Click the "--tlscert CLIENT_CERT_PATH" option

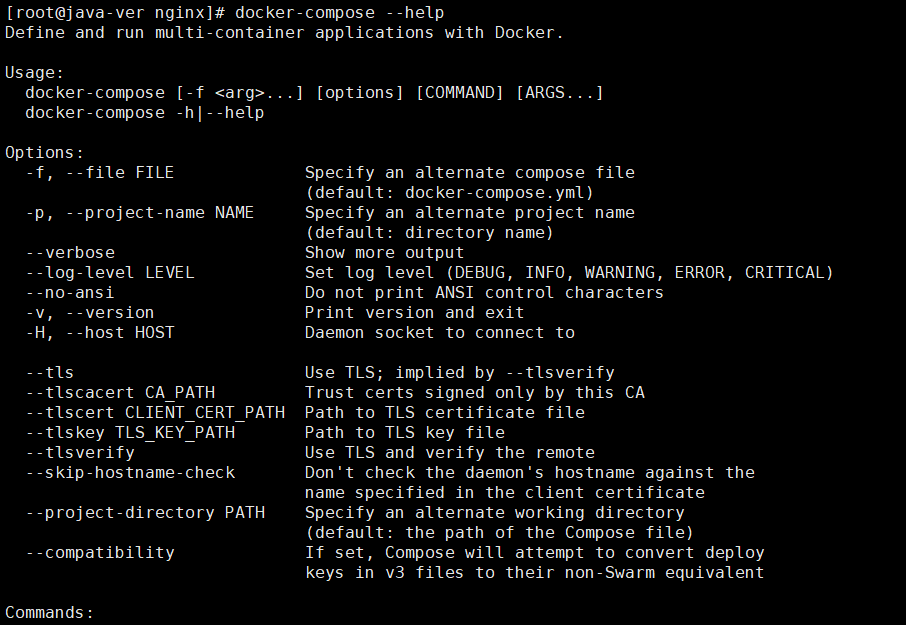(x=154, y=412)
